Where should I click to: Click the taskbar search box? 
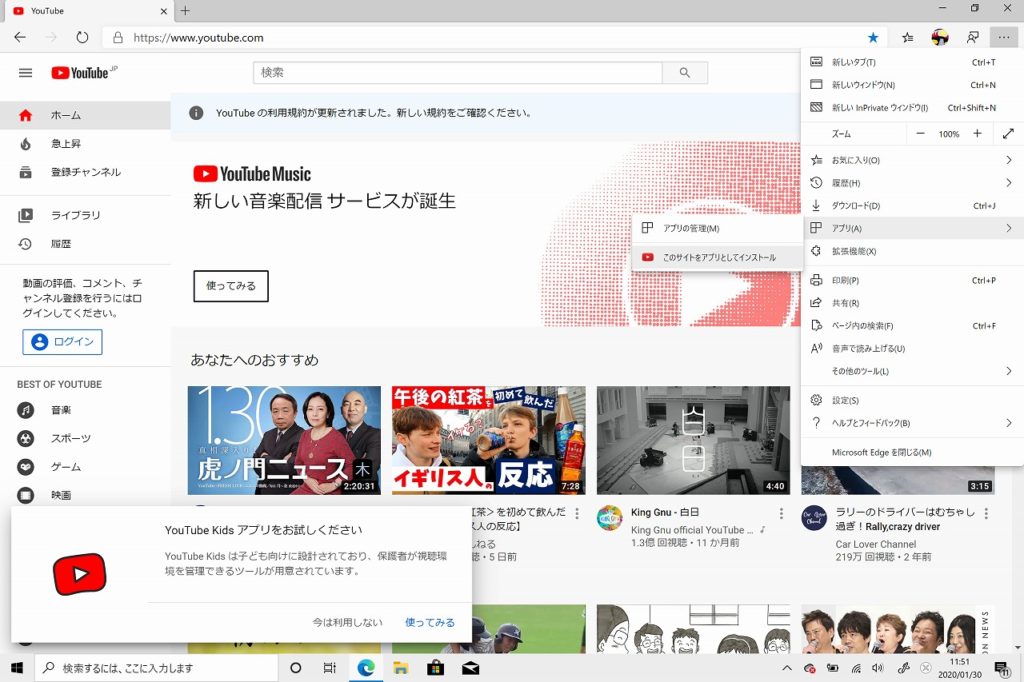coord(156,668)
